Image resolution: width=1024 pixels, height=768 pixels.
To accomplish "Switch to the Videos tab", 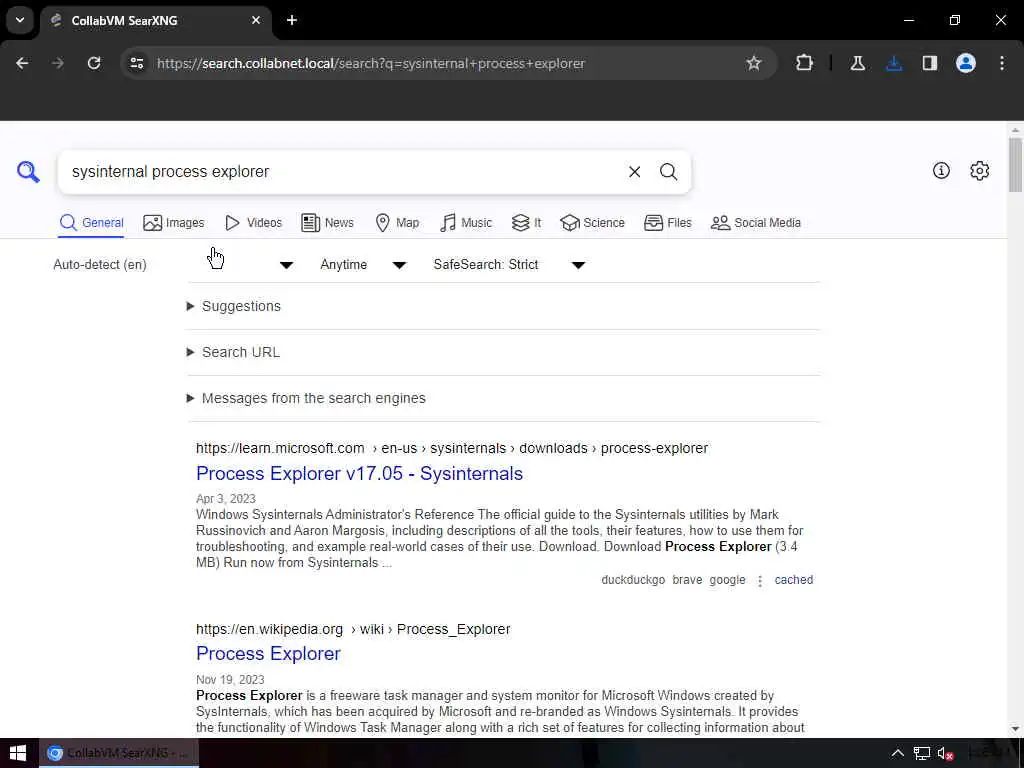I will tap(253, 223).
